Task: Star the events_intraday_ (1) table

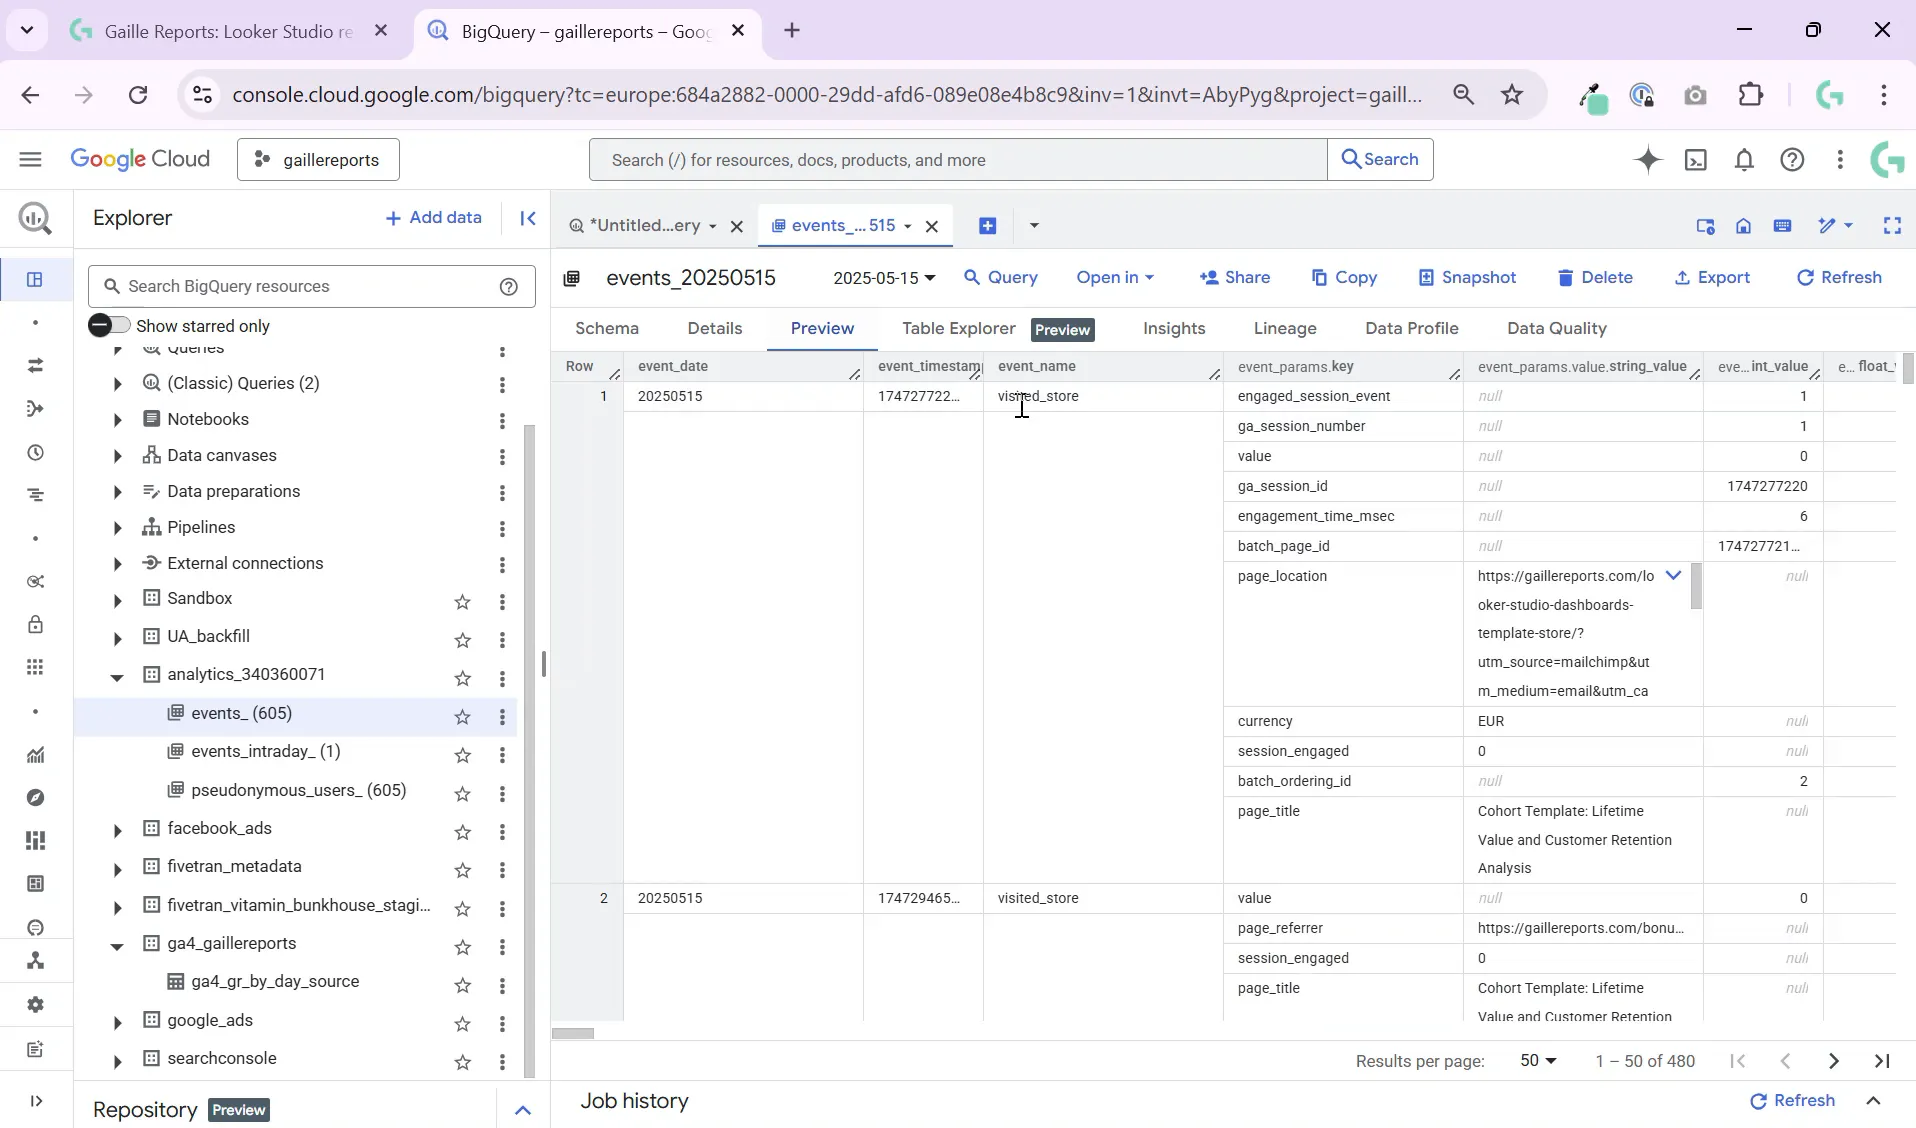Action: pyautogui.click(x=462, y=755)
